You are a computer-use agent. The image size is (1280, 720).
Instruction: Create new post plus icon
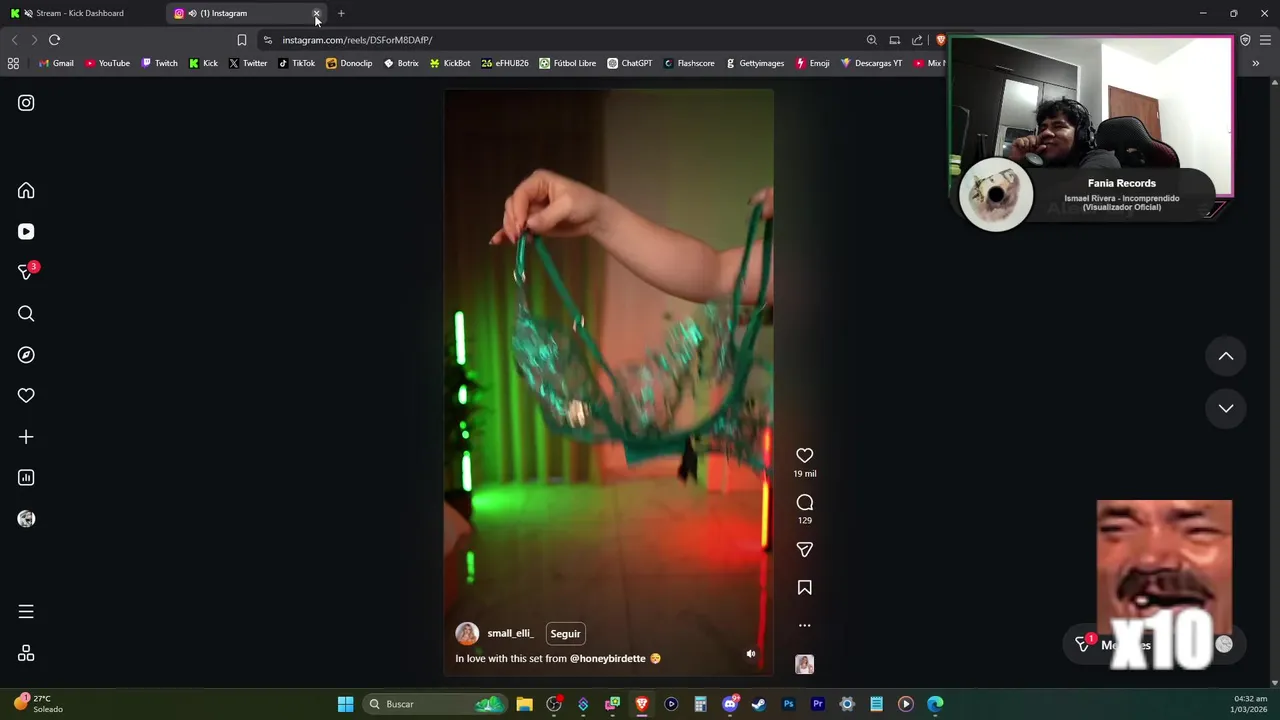26,437
